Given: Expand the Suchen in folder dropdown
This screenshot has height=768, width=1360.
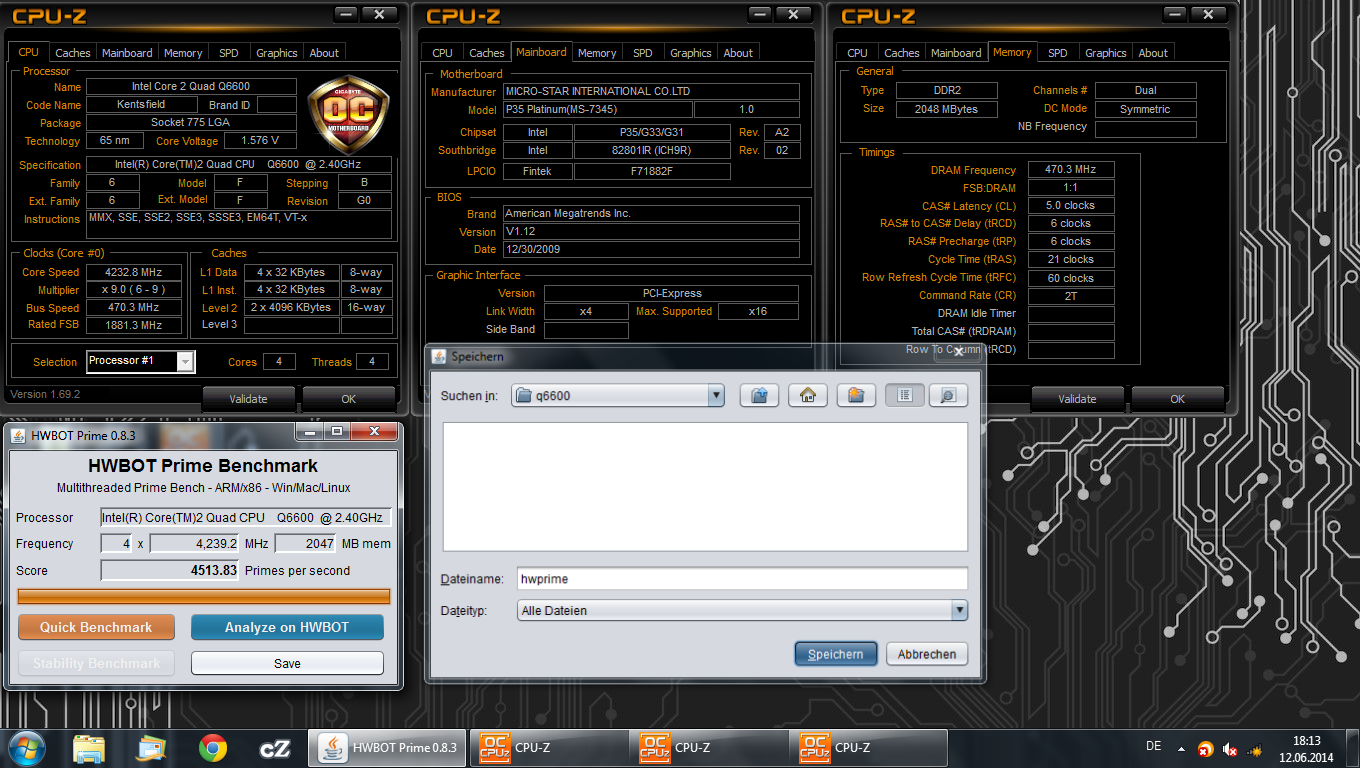Looking at the screenshot, I should pyautogui.click(x=715, y=395).
